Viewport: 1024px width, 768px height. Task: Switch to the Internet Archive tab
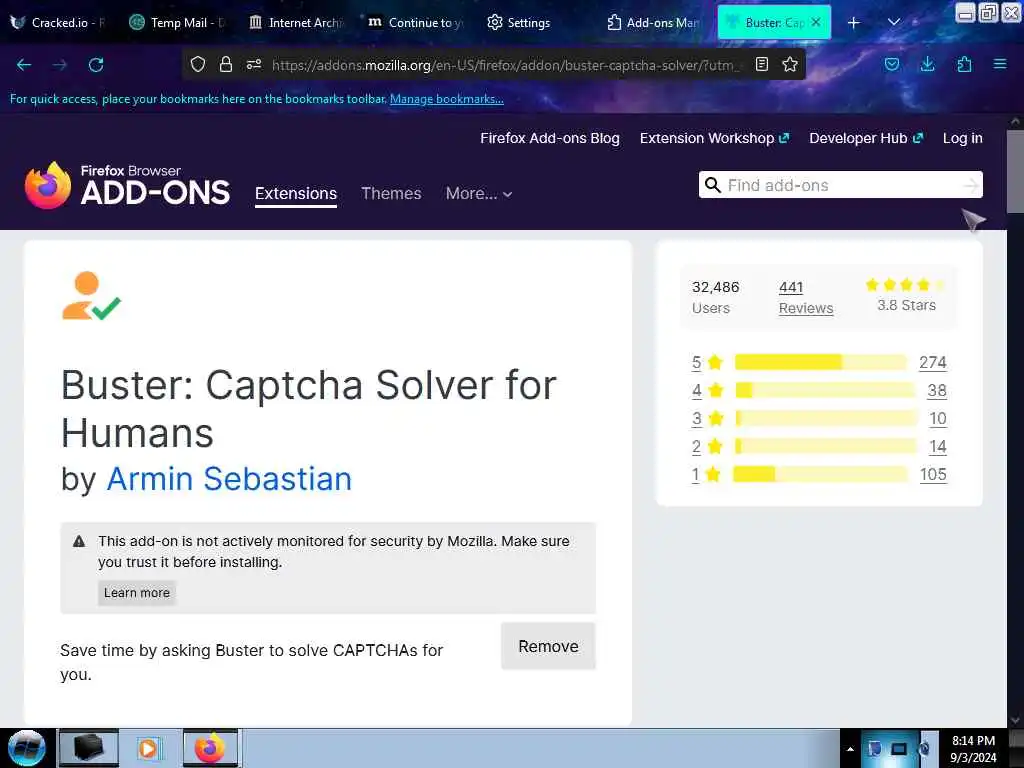[297, 22]
